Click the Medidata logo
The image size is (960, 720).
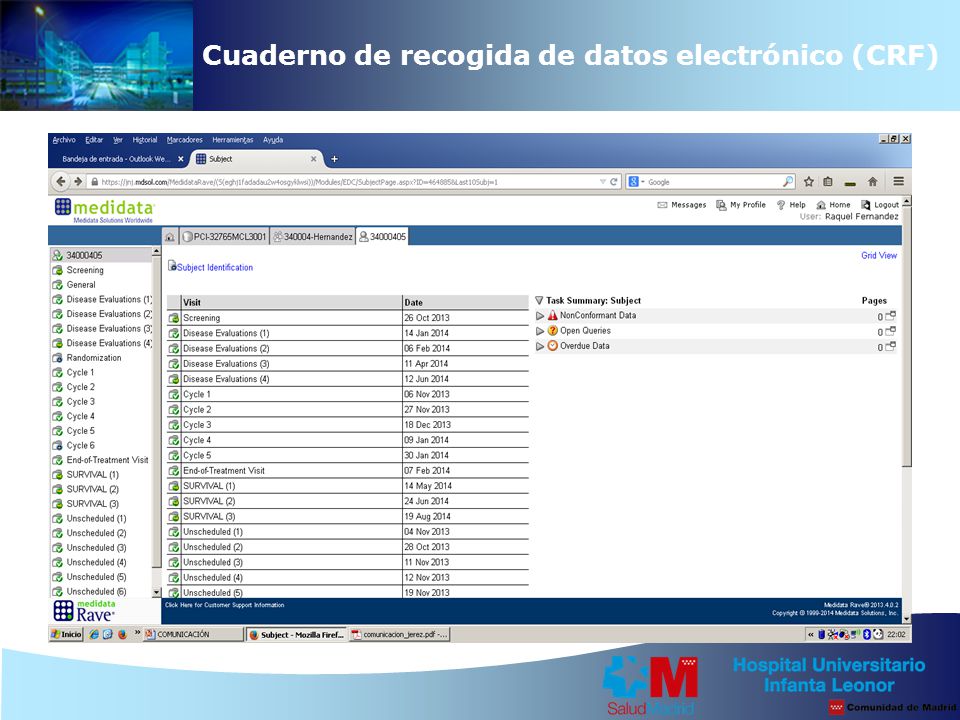tap(104, 211)
